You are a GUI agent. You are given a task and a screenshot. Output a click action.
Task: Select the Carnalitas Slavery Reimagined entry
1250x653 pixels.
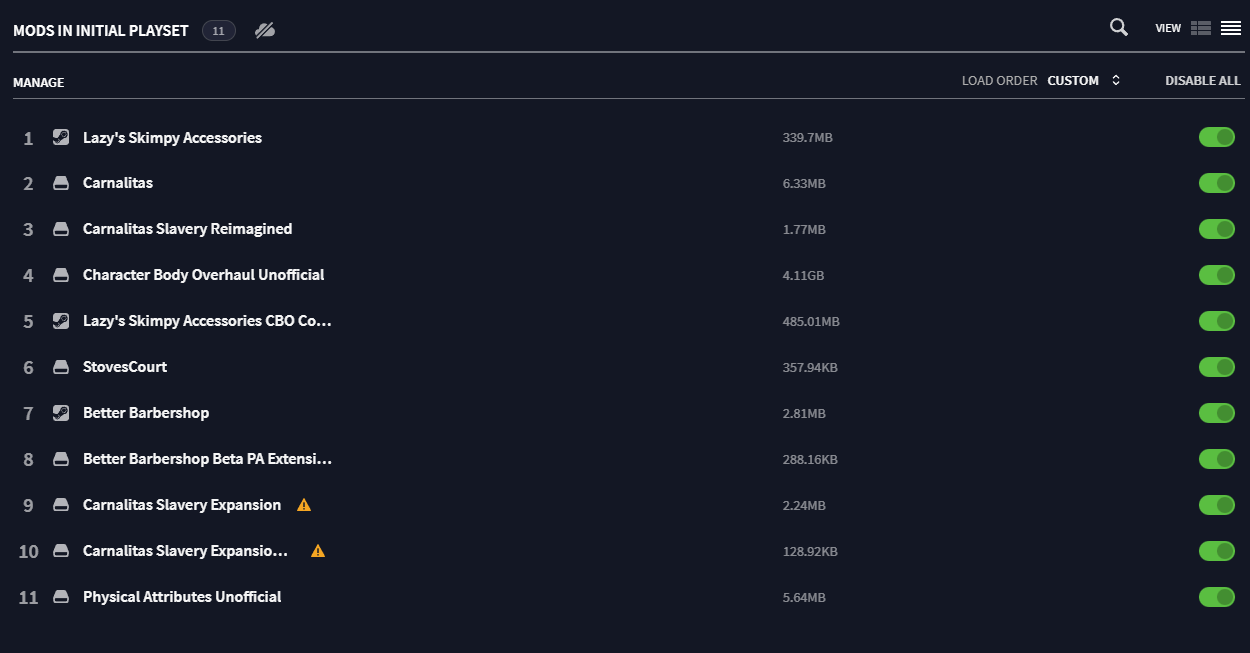pyautogui.click(x=625, y=229)
